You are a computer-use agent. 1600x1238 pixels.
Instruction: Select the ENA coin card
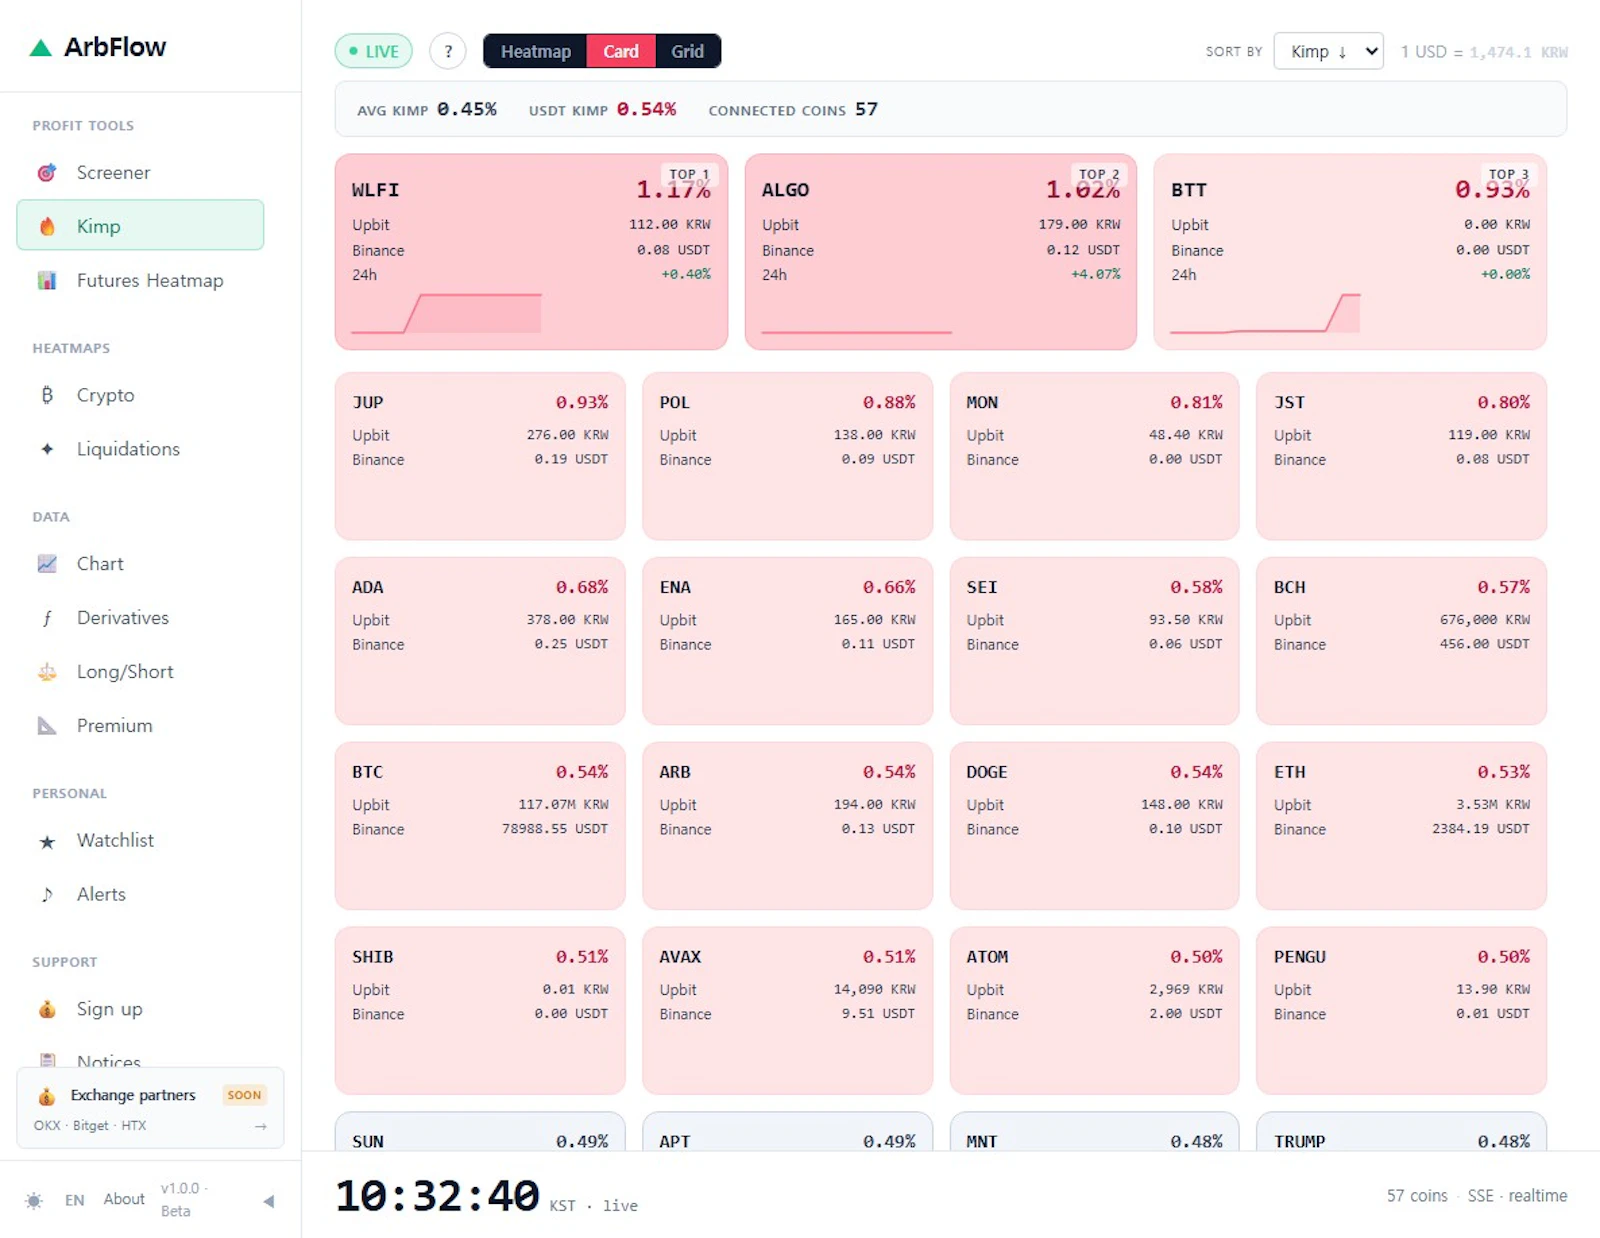point(787,641)
